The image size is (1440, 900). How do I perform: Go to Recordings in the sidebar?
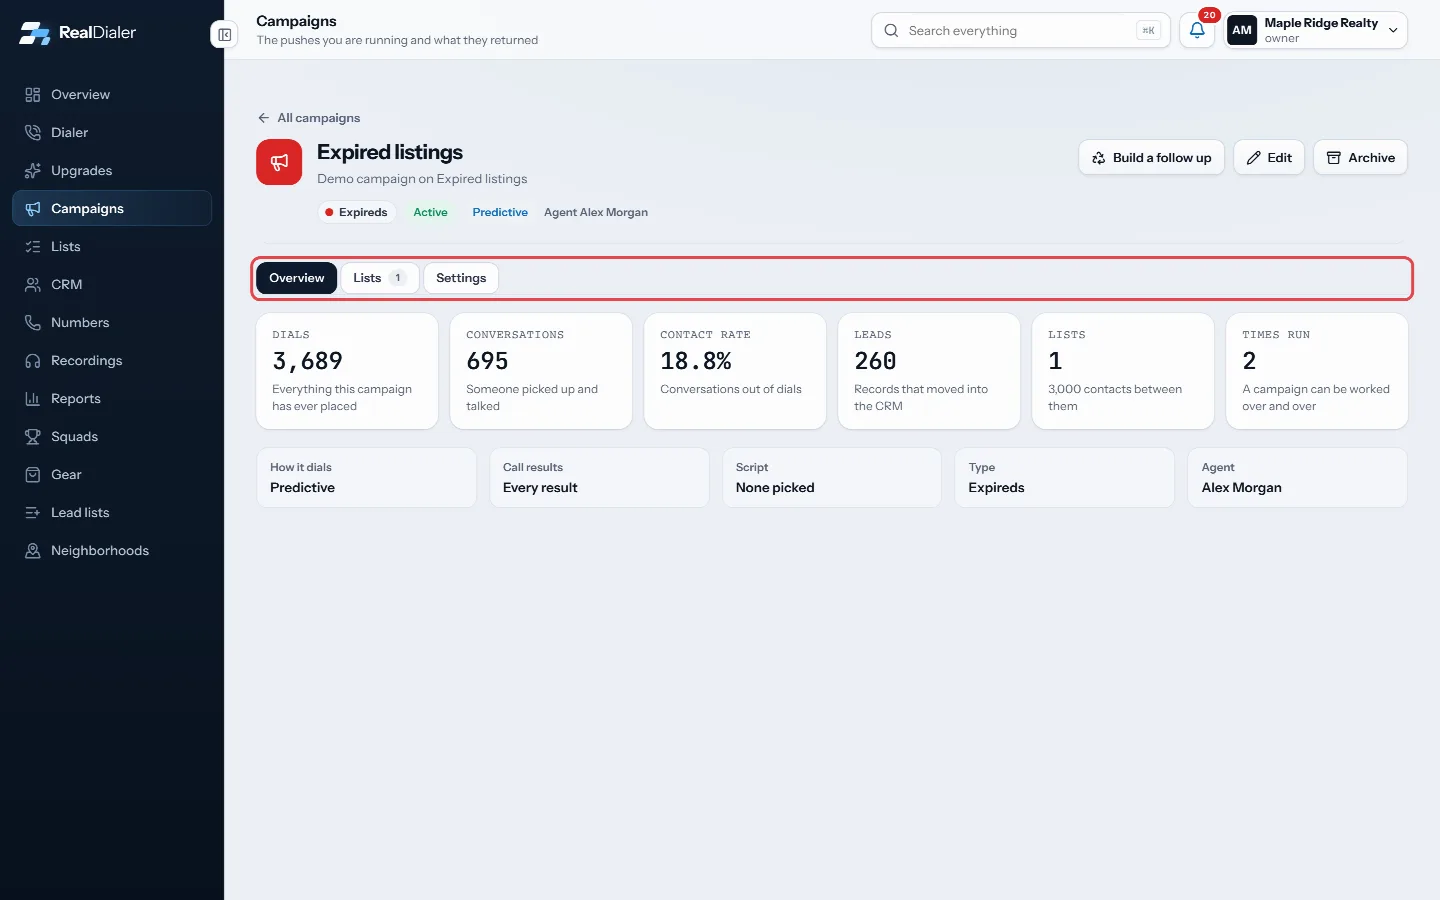click(x=112, y=361)
